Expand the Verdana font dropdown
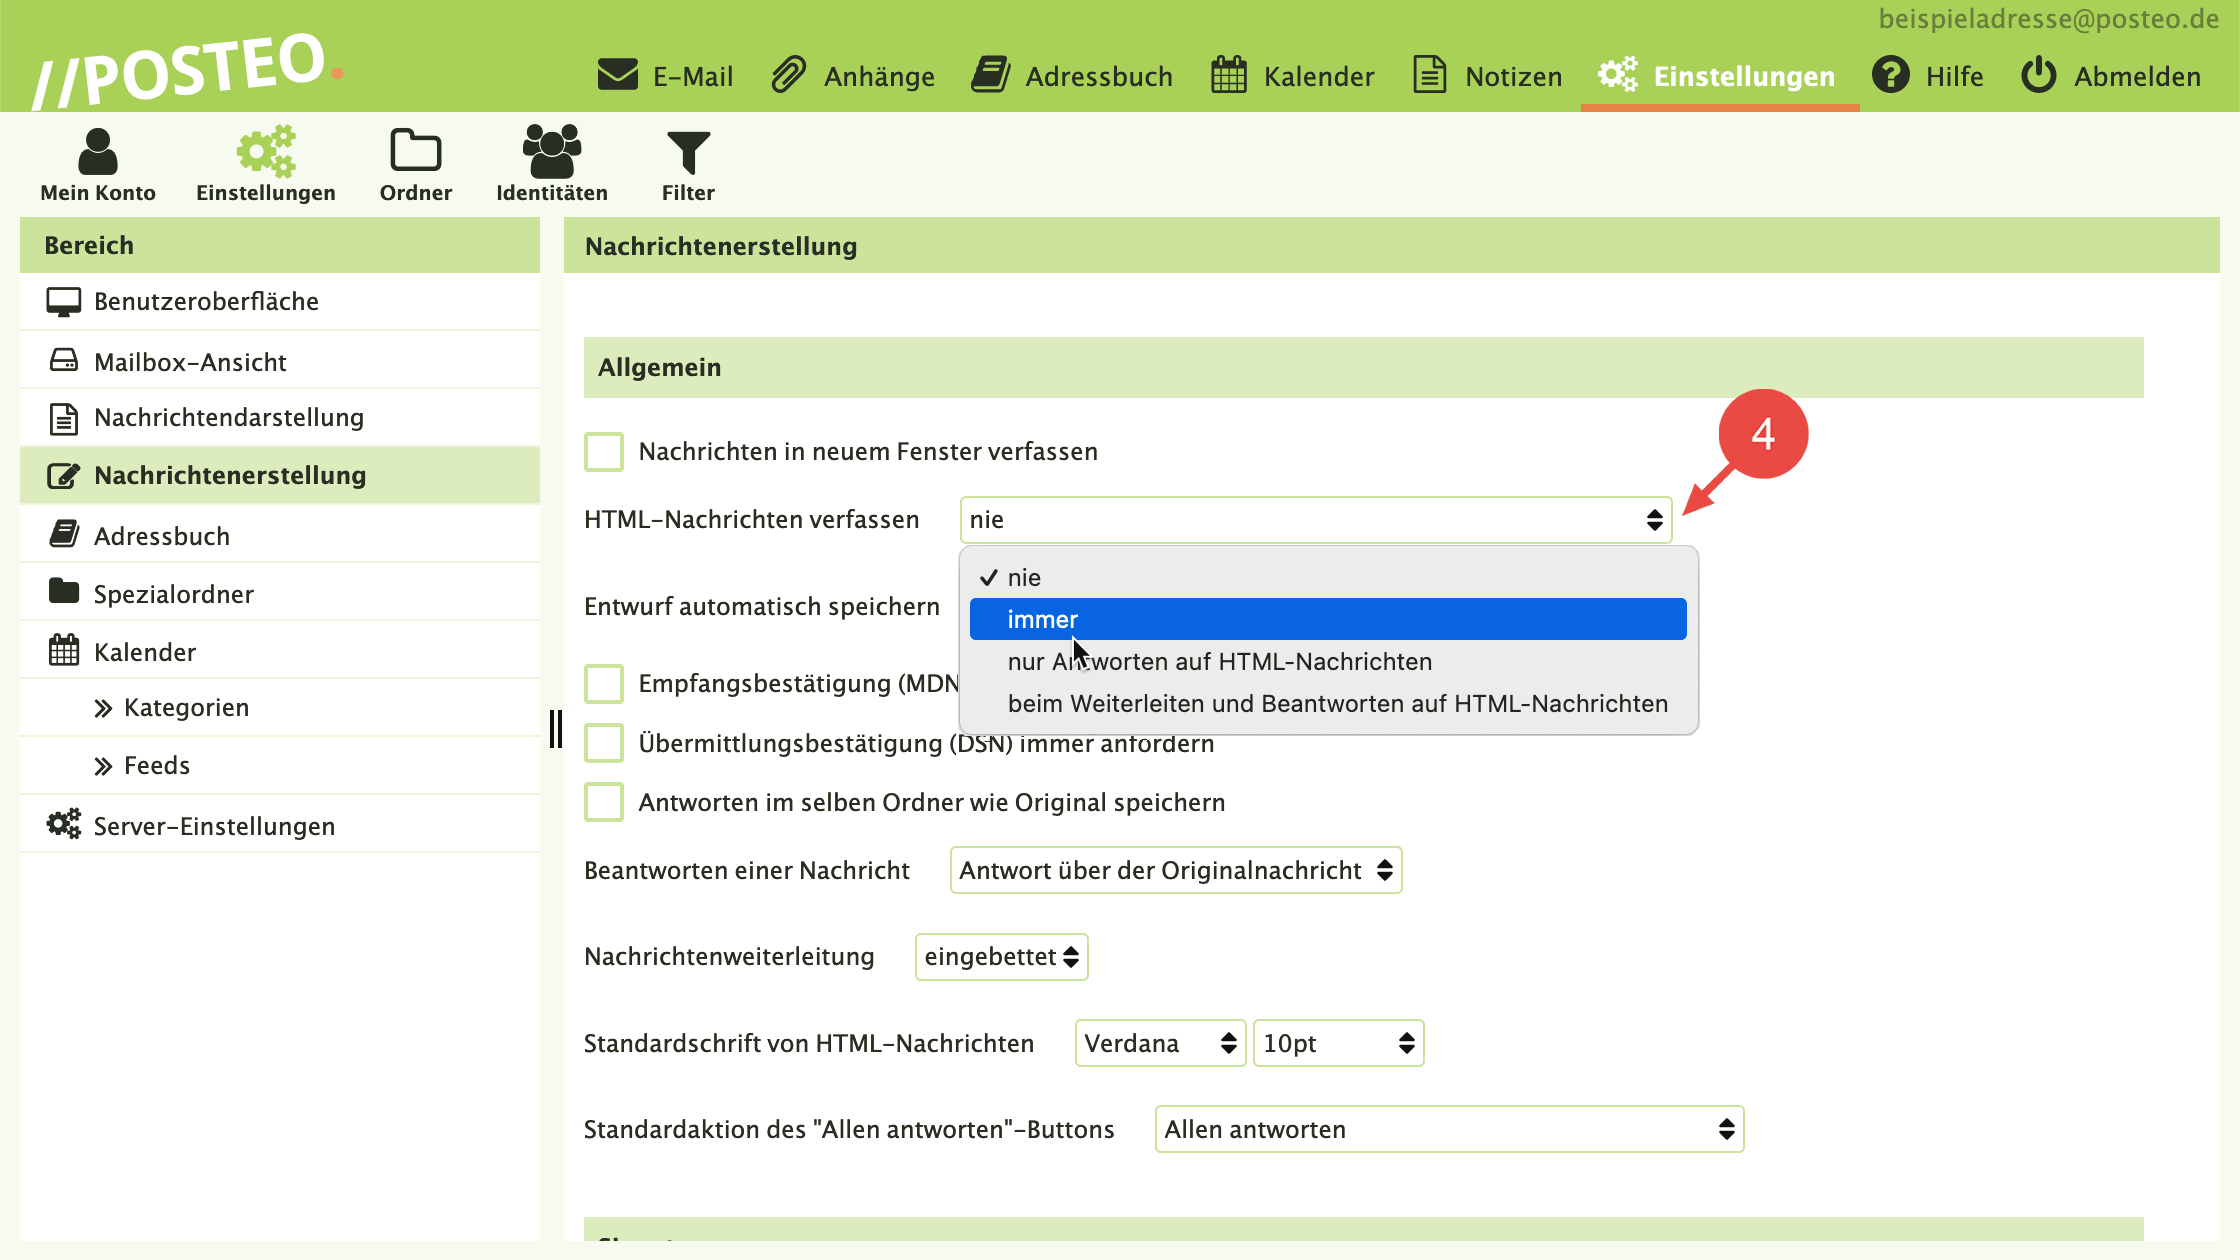 [x=1159, y=1043]
